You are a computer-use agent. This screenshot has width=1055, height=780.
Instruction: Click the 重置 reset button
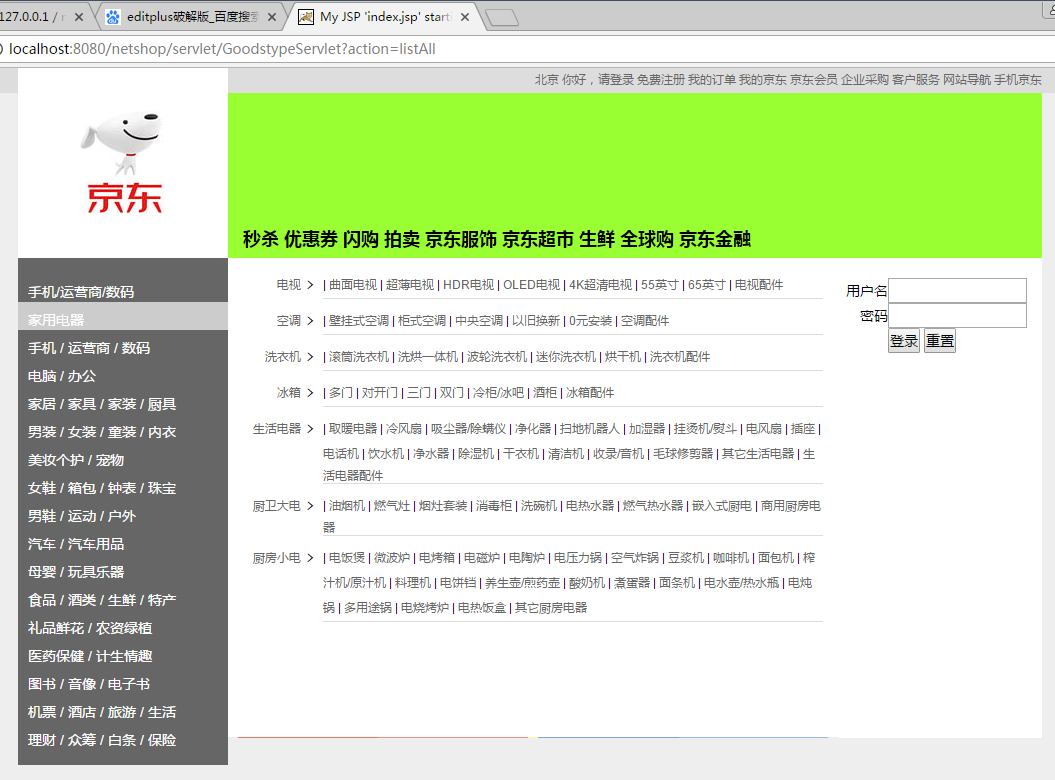(x=939, y=341)
